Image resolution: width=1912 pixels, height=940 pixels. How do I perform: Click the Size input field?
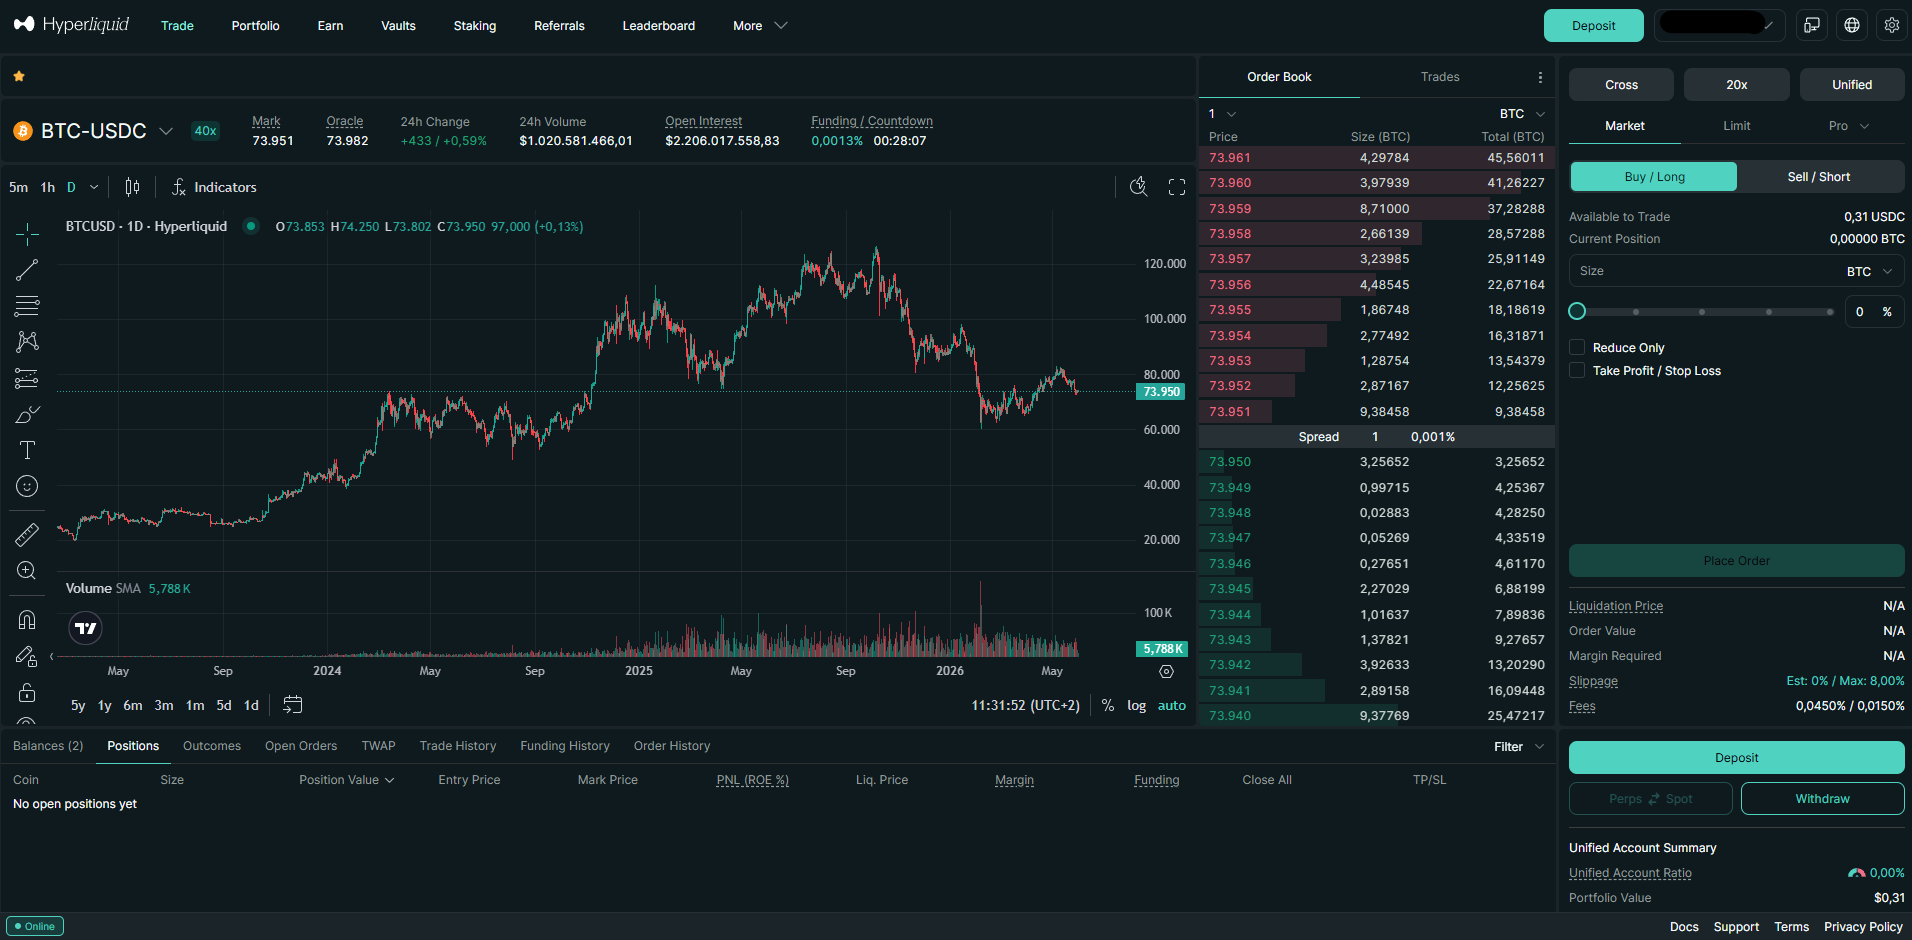coord(1736,271)
